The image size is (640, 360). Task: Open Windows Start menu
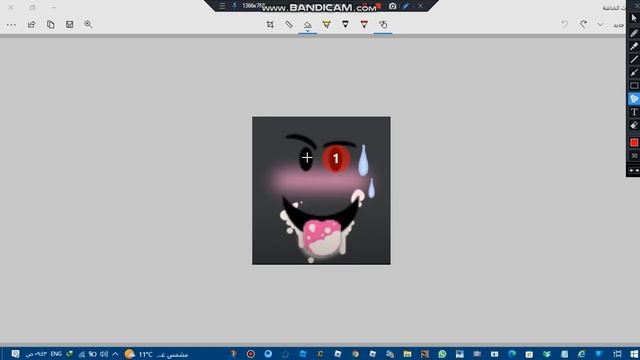(633, 354)
